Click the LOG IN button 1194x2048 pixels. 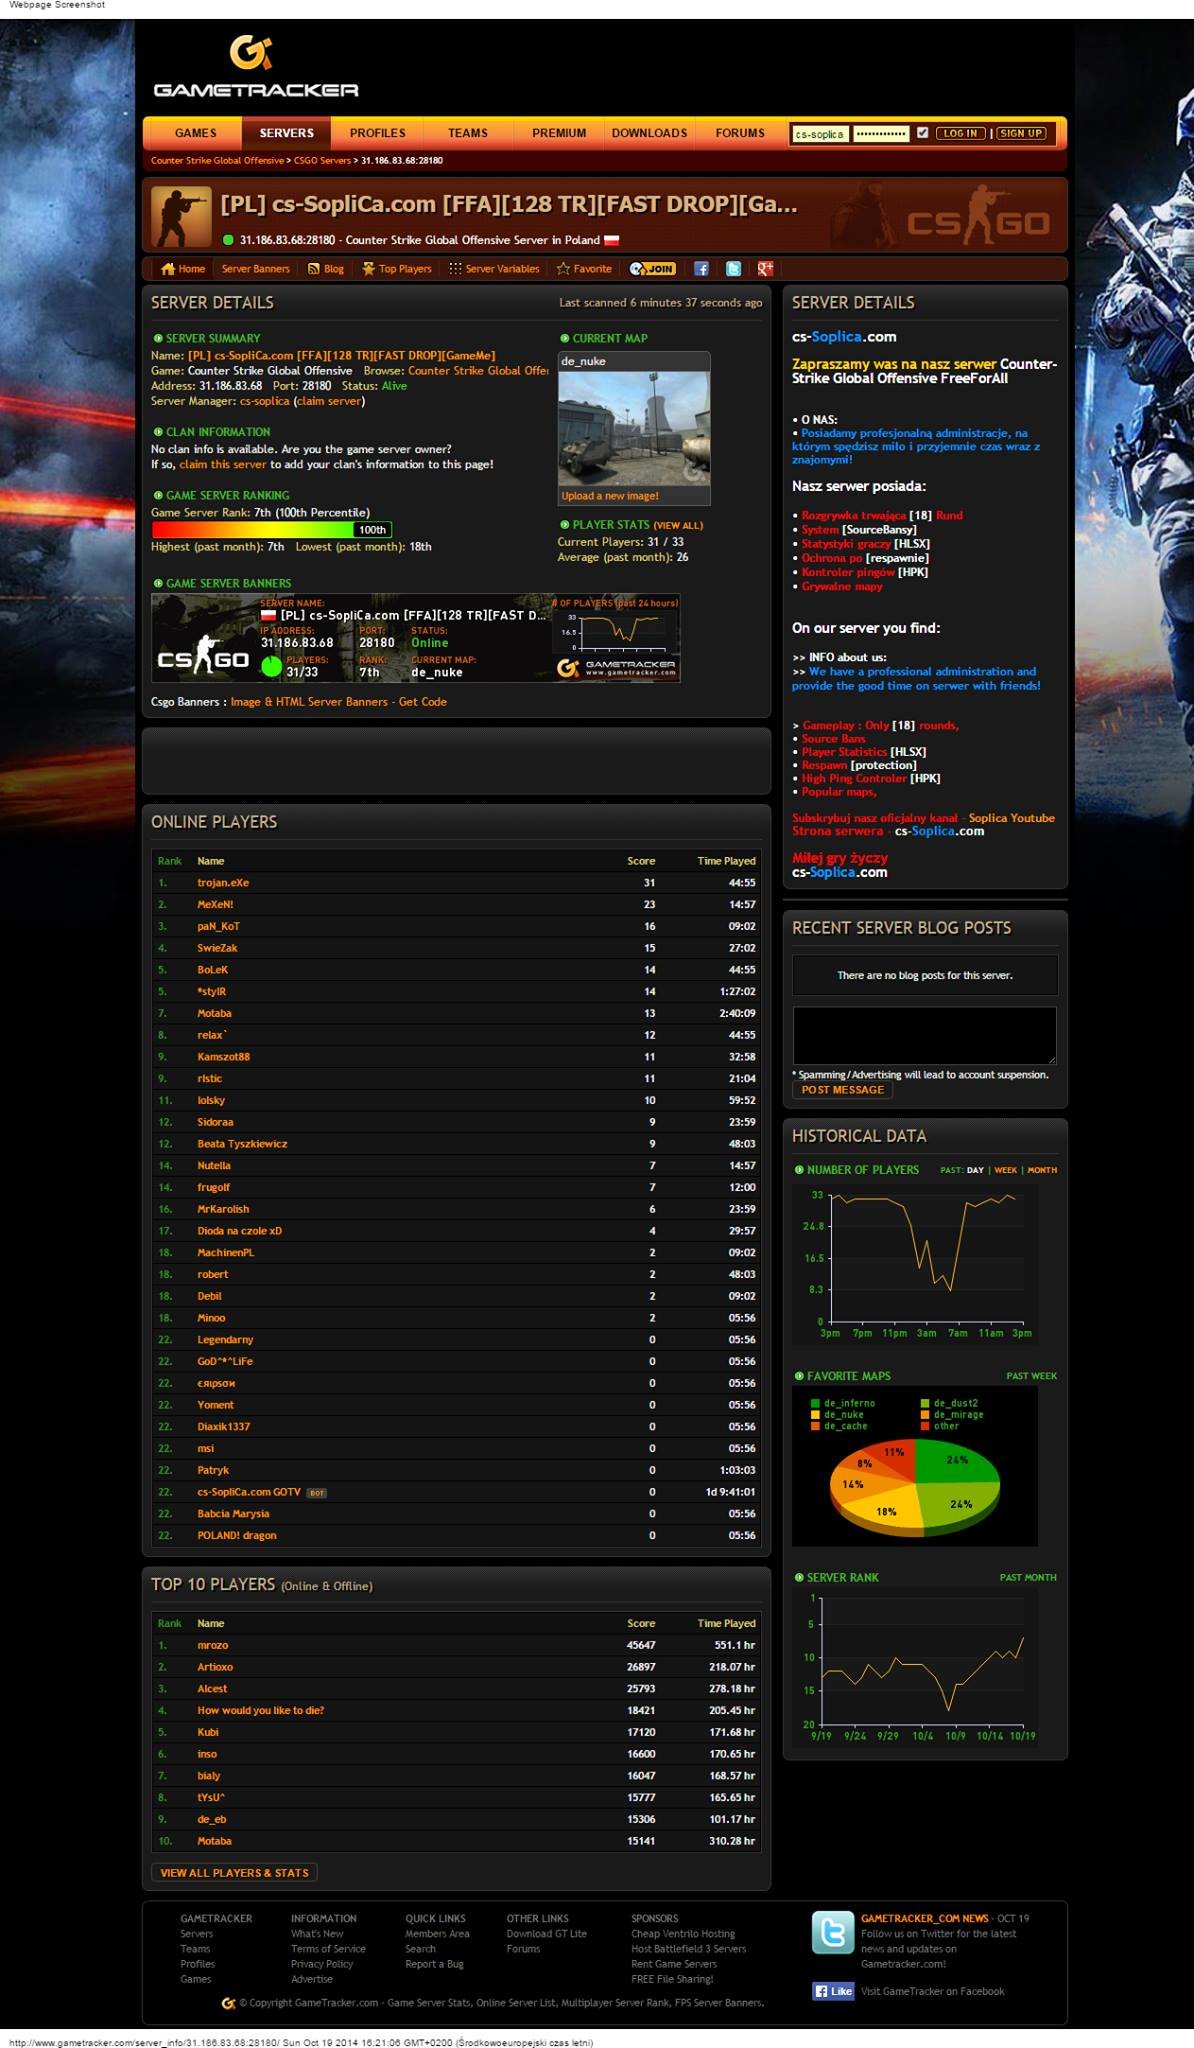(960, 133)
